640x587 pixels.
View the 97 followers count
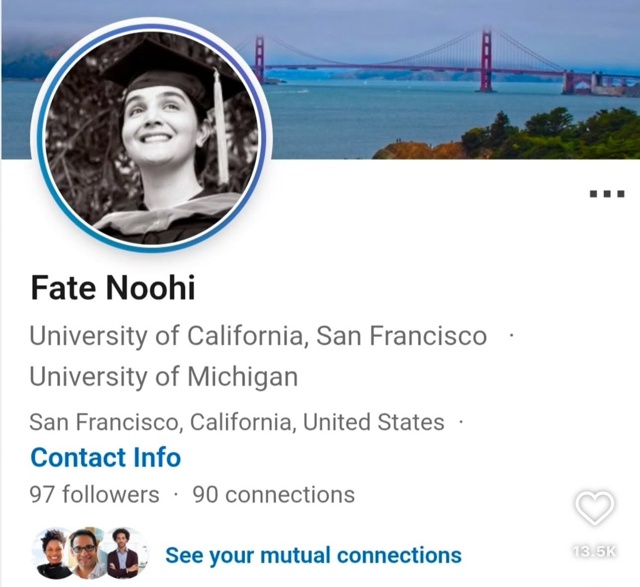tap(94, 494)
